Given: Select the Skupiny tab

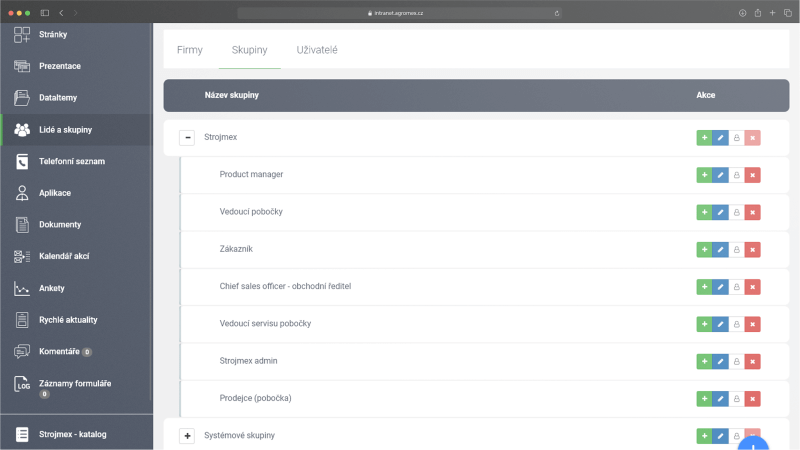Looking at the screenshot, I should coord(249,49).
